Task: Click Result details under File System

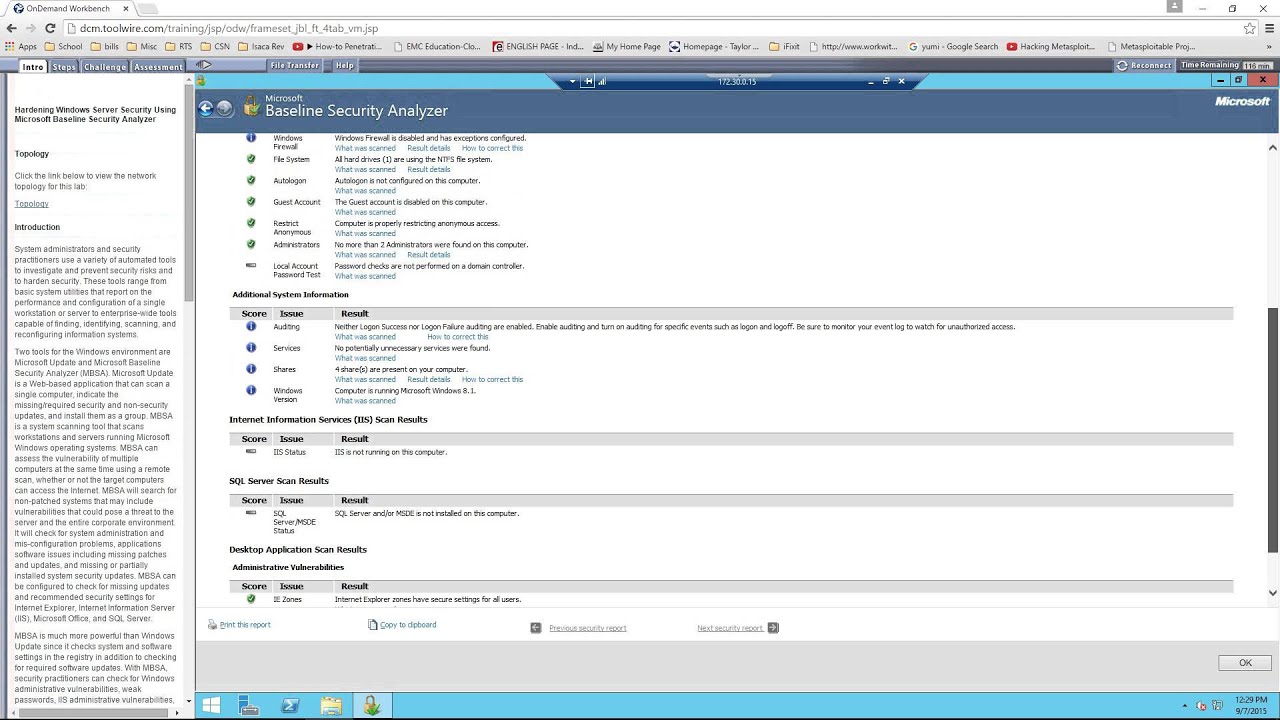Action: (428, 169)
